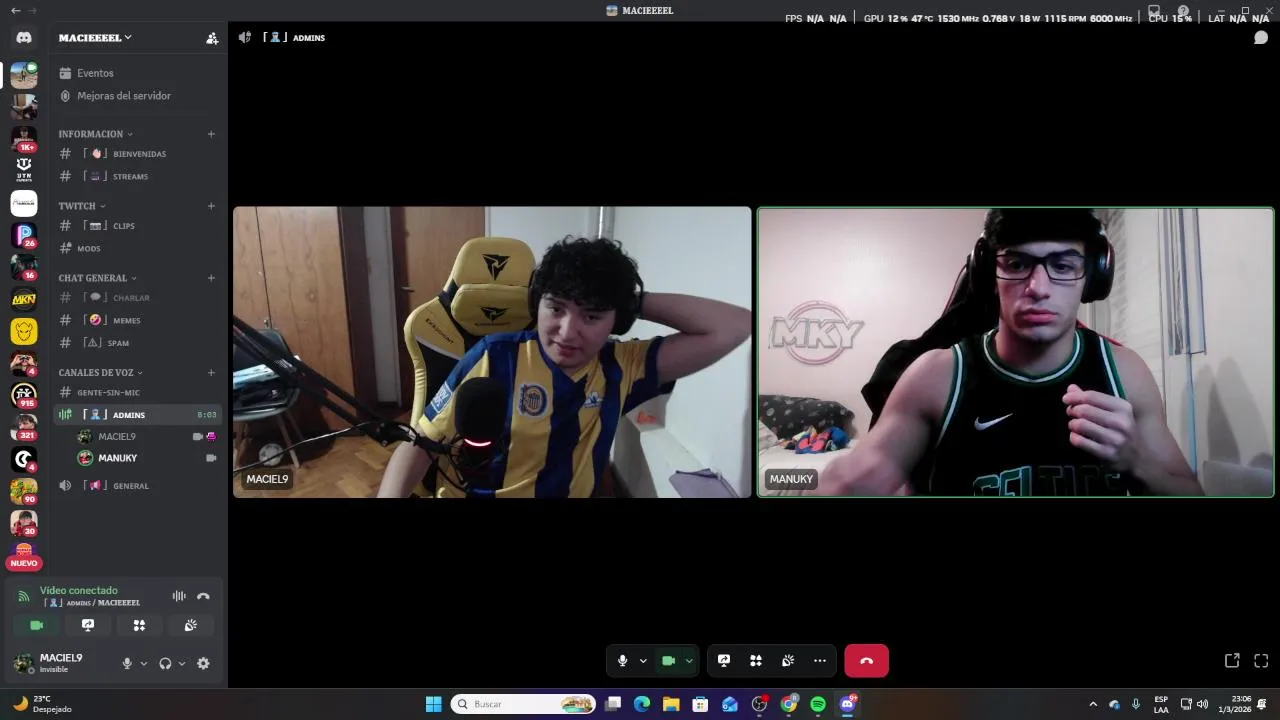Pop out the call window
Image resolution: width=1280 pixels, height=720 pixels.
[x=1232, y=660]
